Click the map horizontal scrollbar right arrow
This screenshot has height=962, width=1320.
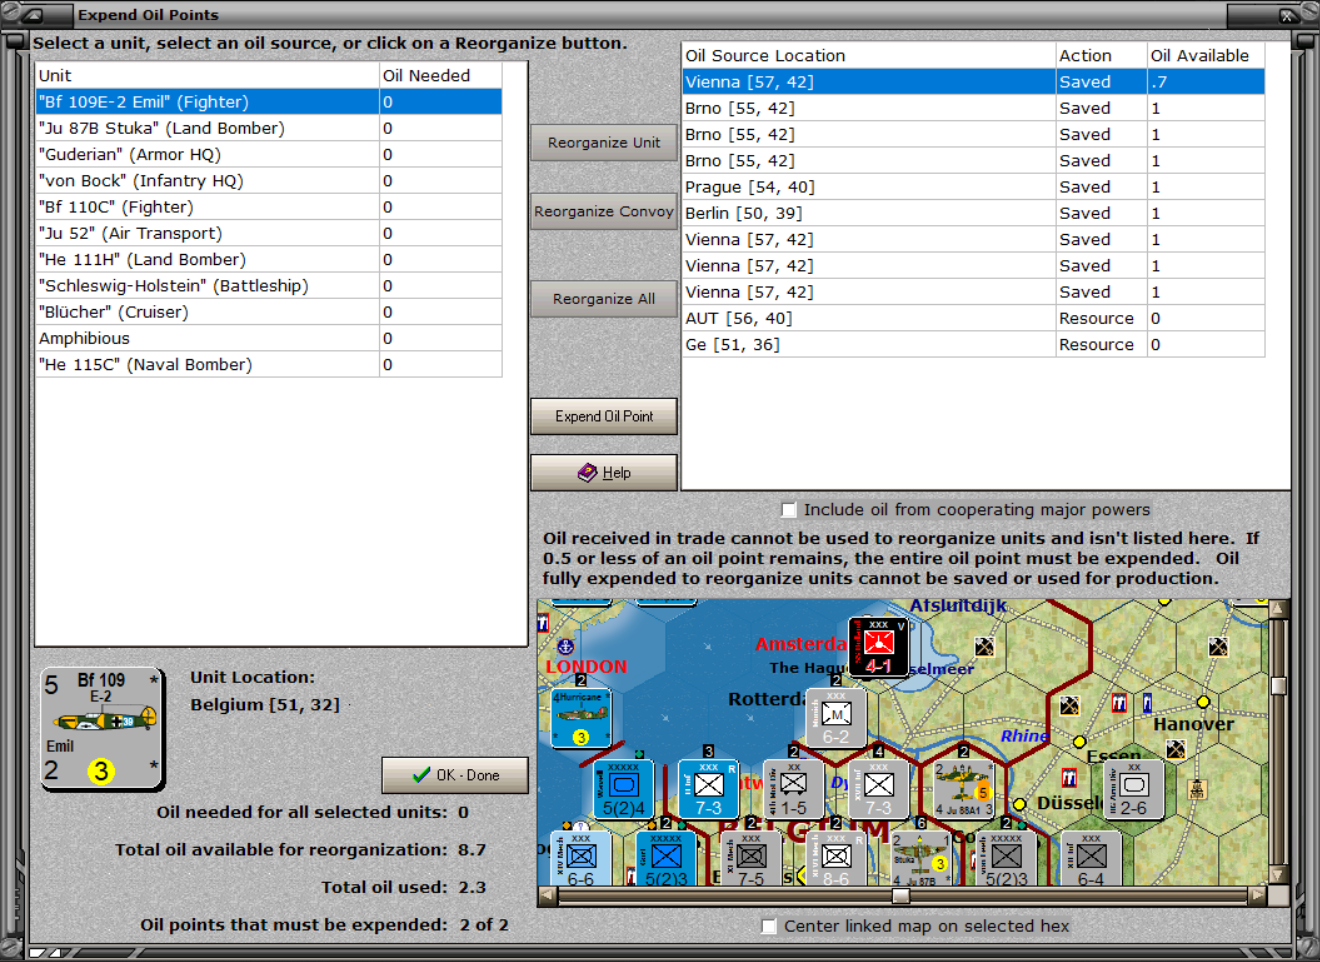pos(1258,896)
